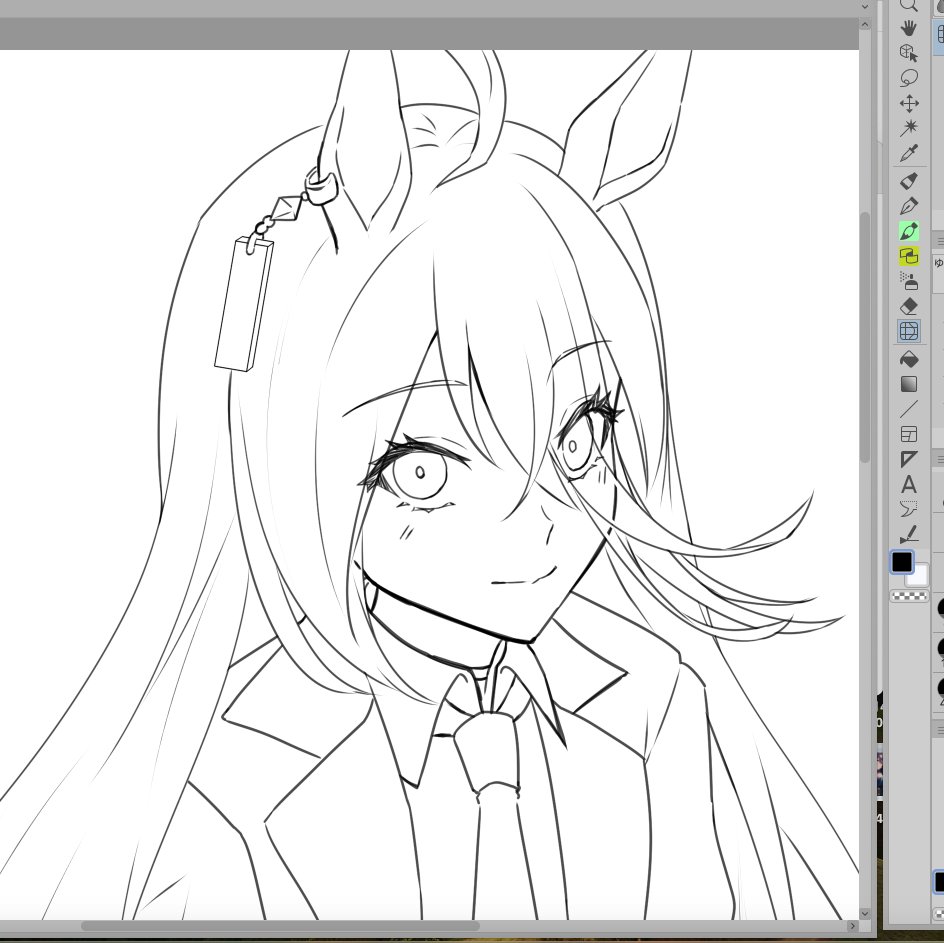Select the Fill bucket tool
This screenshot has height=943, width=944.
click(x=908, y=359)
